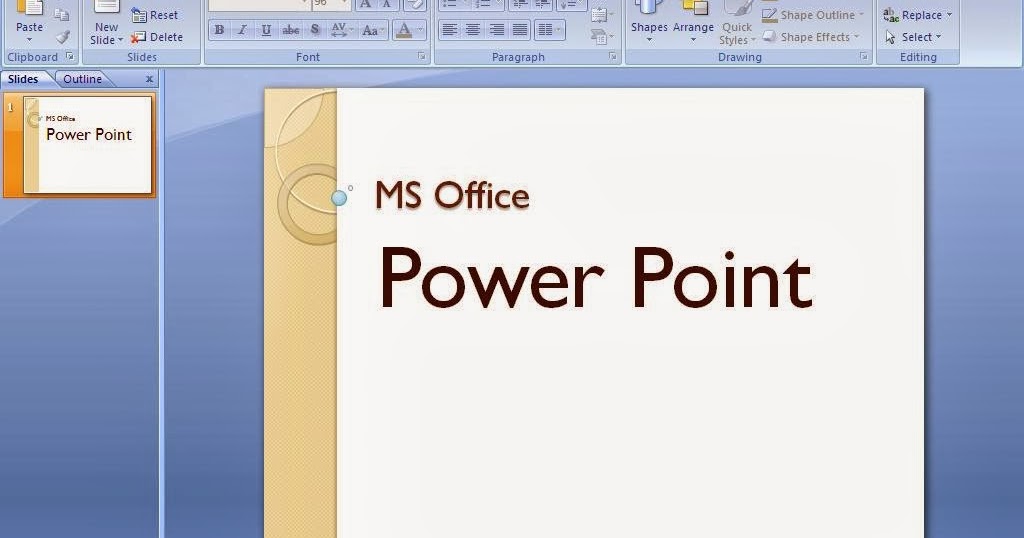Screen dimensions: 1024x538
Task: Click the 'Power Point' text on slide
Action: 595,279
